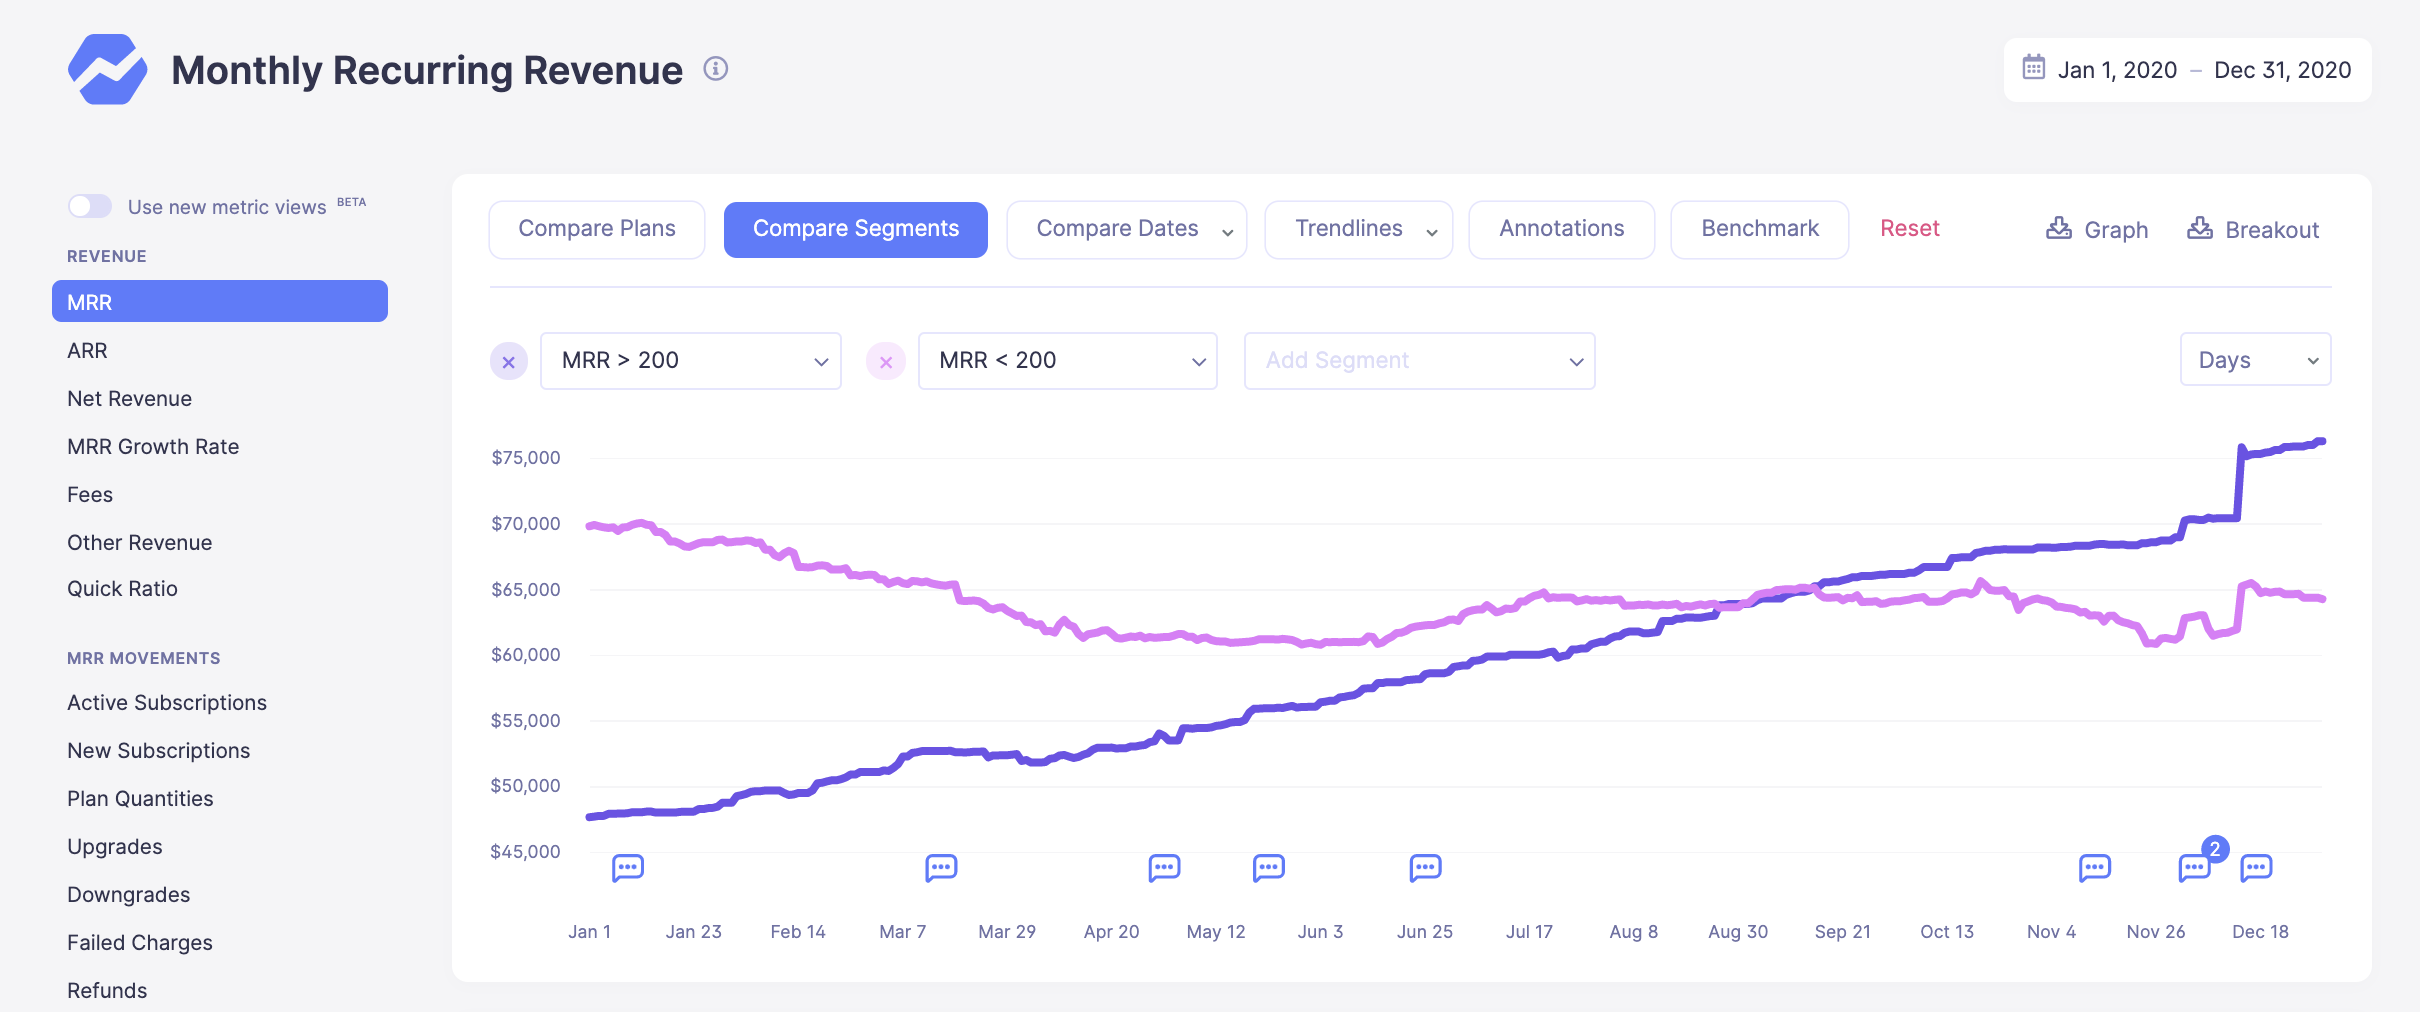Expand the Trendlines dropdown
This screenshot has height=1012, width=2420.
coord(1358,229)
